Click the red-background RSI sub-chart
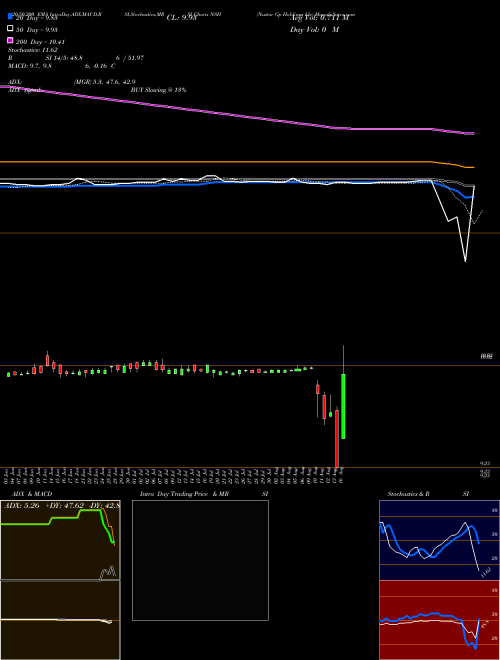 pos(439,620)
